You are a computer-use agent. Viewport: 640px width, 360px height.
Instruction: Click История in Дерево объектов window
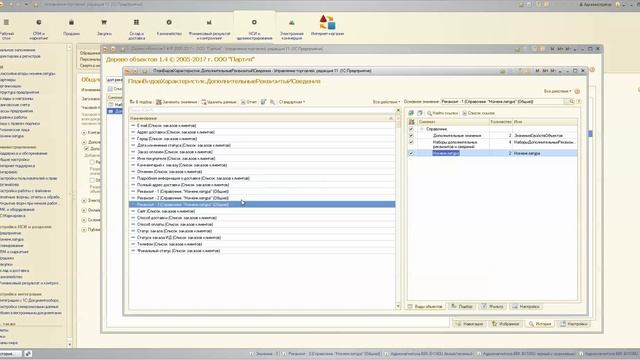click(x=540, y=324)
